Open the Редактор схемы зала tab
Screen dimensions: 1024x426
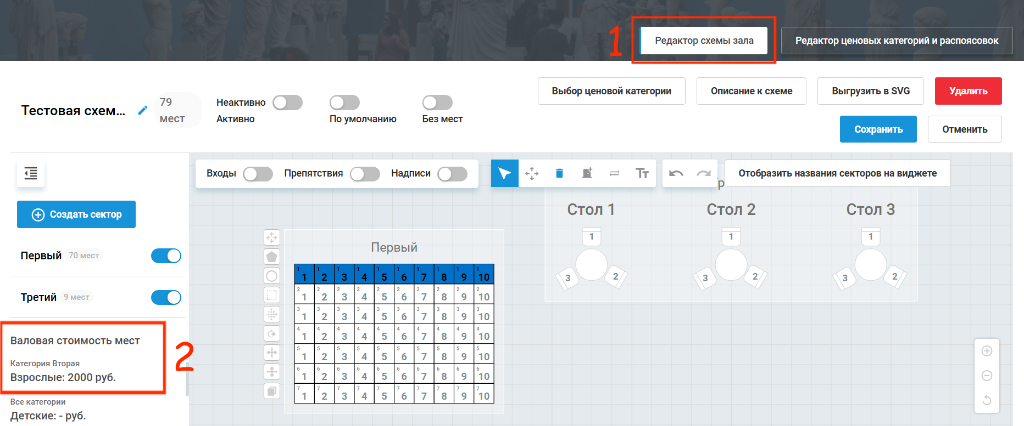pyautogui.click(x=704, y=41)
